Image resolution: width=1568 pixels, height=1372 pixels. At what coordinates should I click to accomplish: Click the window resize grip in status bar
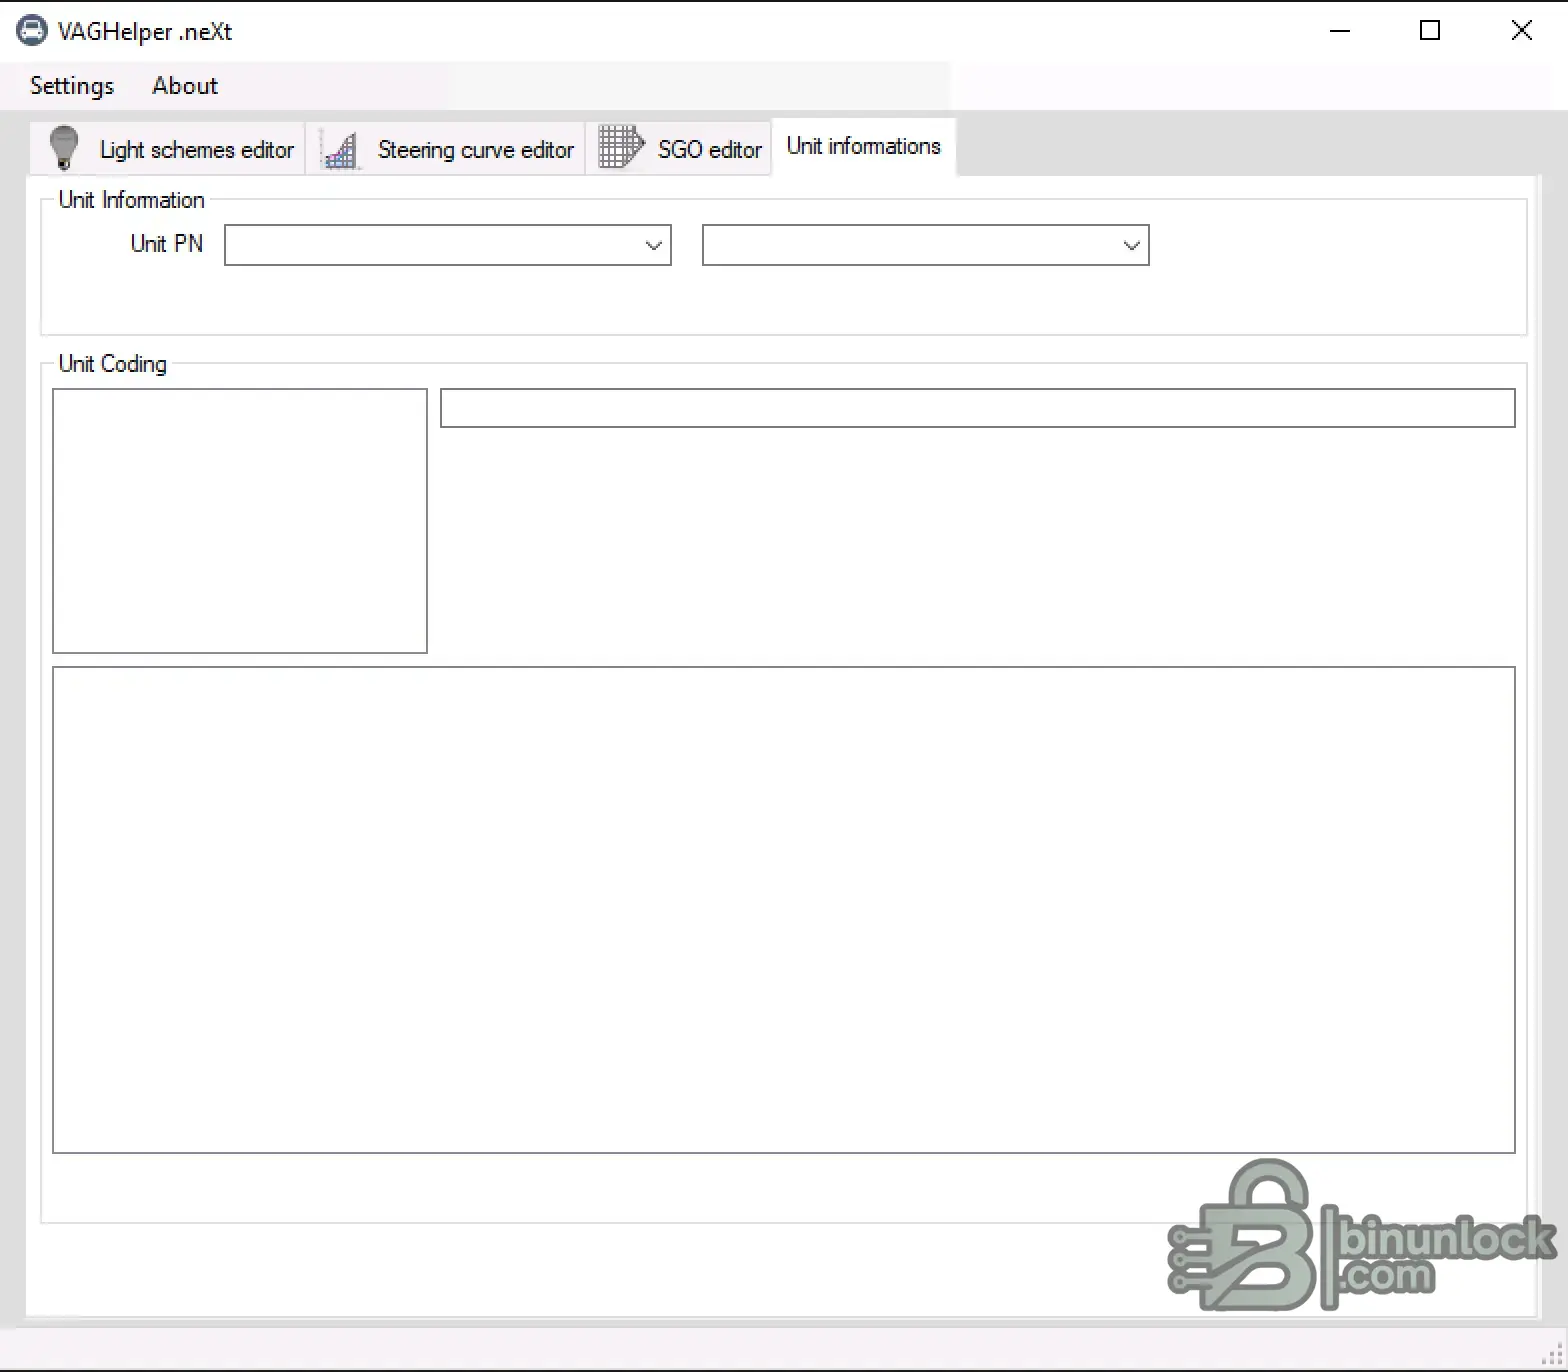coord(1554,1356)
